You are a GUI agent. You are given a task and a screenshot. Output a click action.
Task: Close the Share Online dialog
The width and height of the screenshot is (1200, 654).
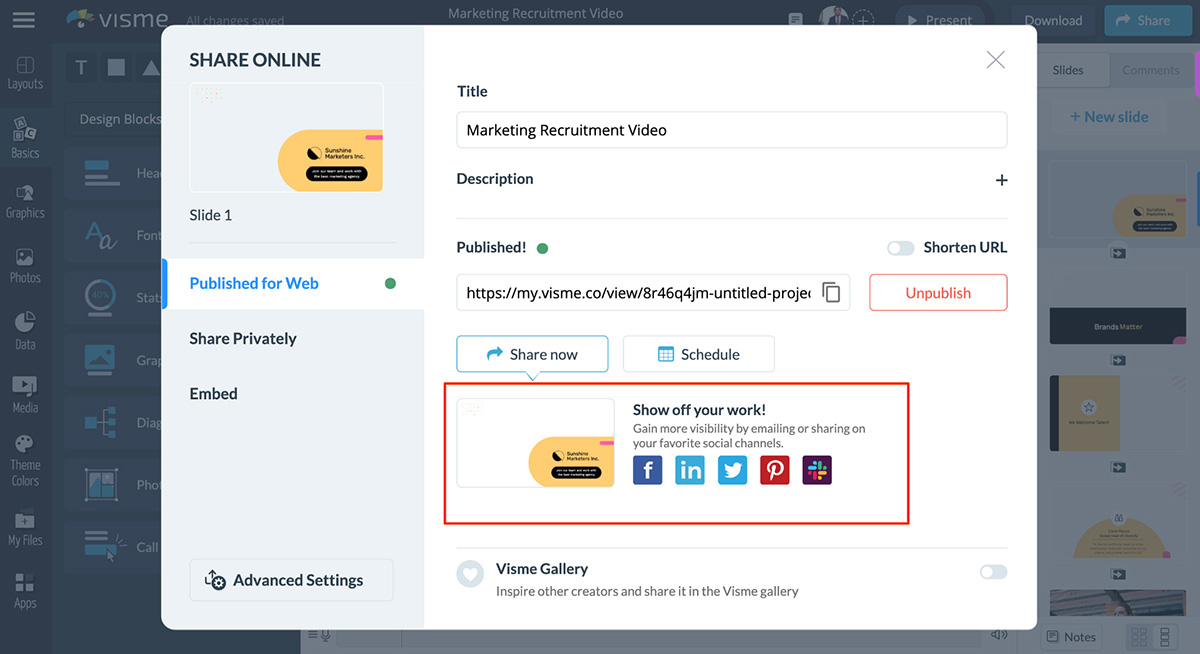tap(995, 60)
